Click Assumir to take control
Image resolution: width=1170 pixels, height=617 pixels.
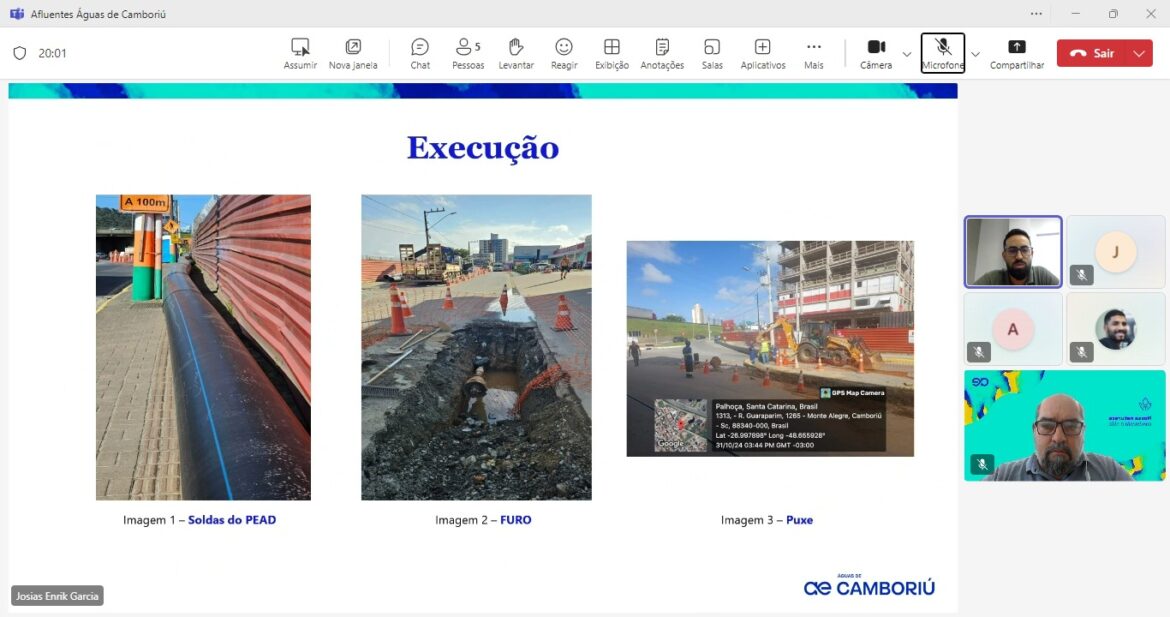point(300,53)
